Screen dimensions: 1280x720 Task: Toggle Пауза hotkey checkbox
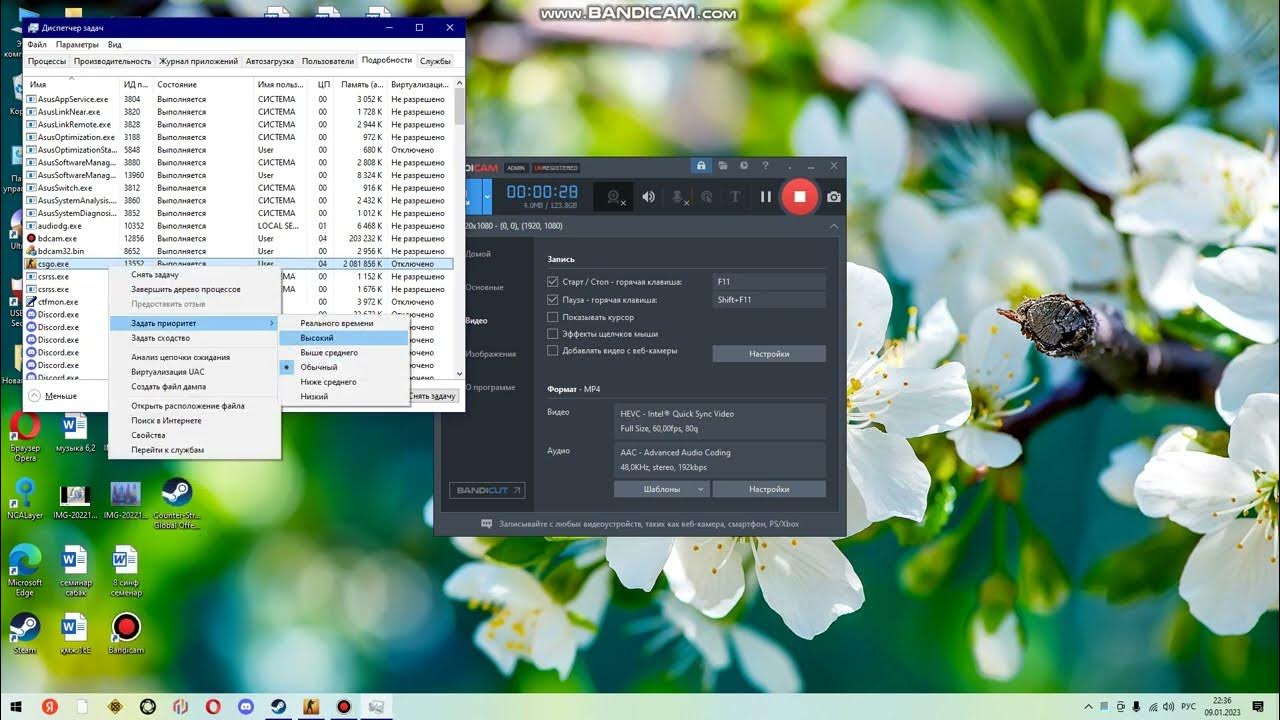tap(553, 299)
